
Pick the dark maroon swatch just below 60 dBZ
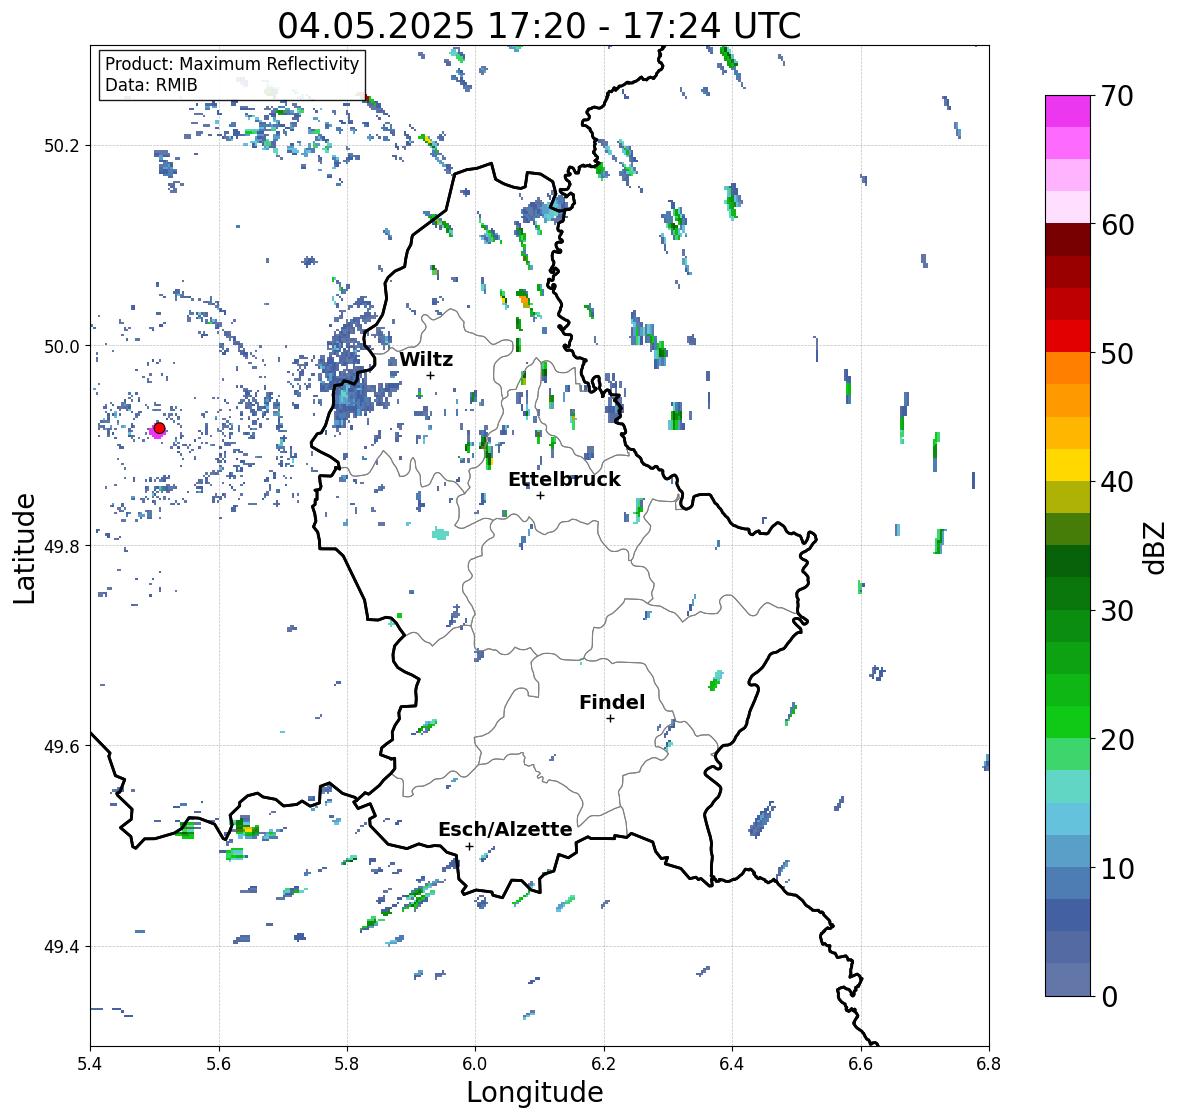click(x=1068, y=240)
